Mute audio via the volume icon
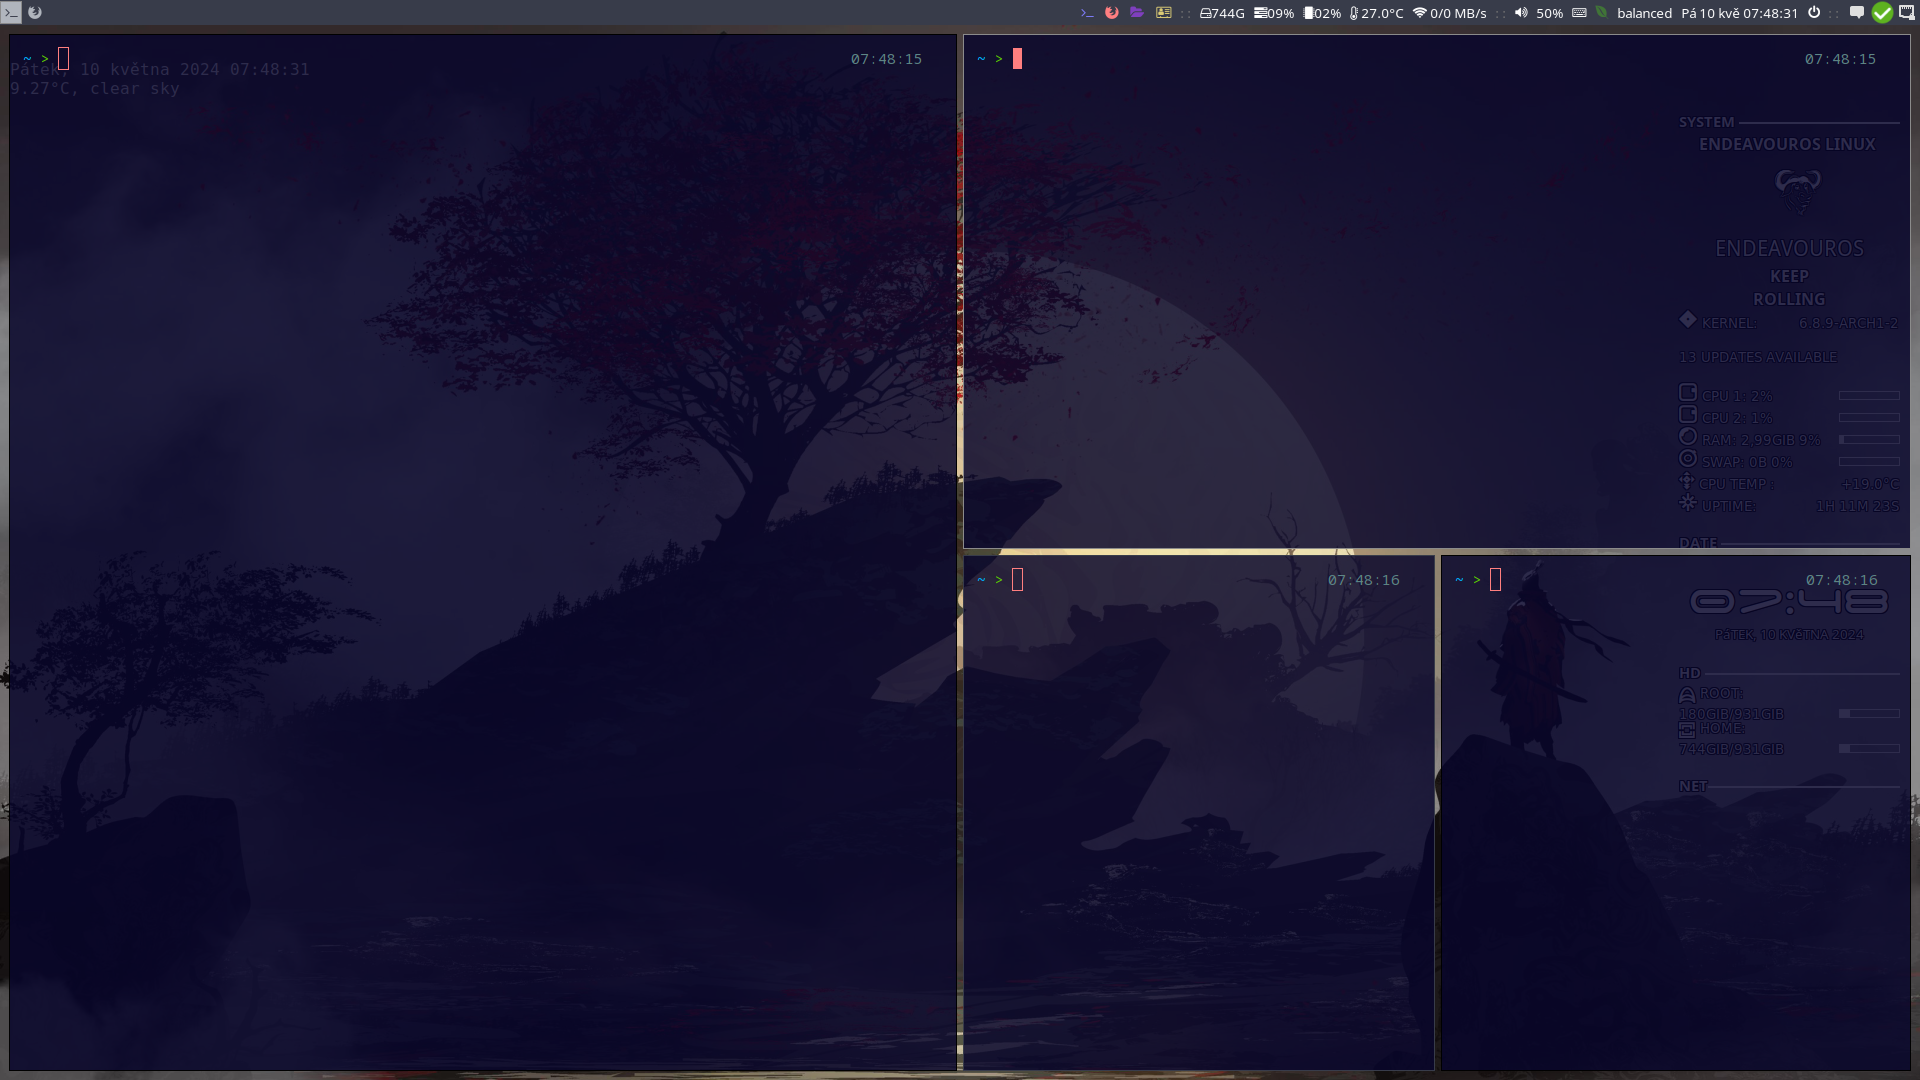Screen dimensions: 1920x1080 point(1520,12)
